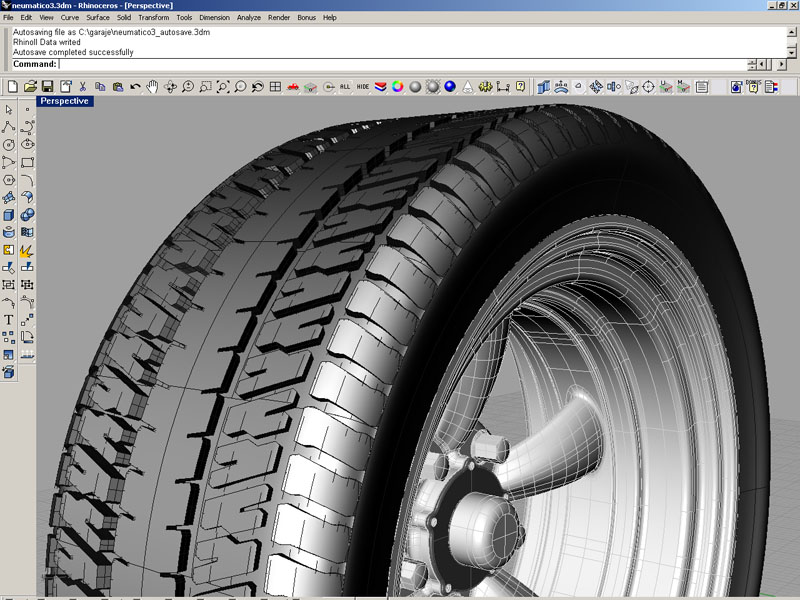
Task: Click the gray Shade sphere icon
Action: click(415, 87)
